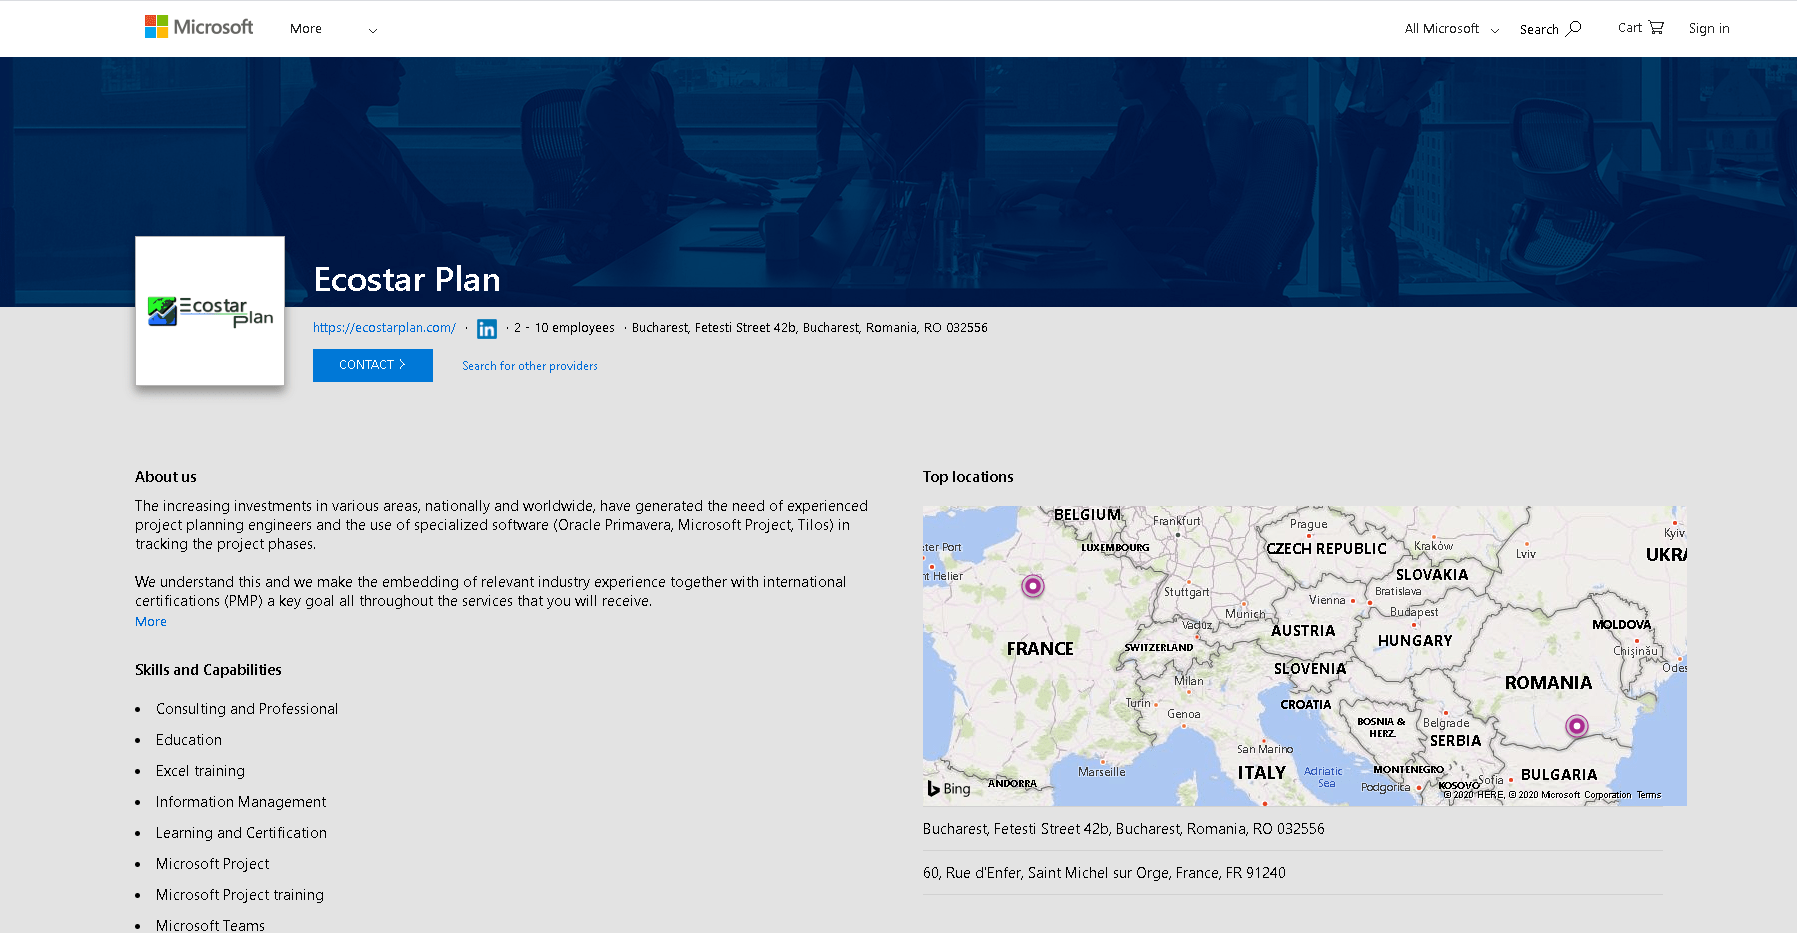Click 'Learning and Certification' skill item
Screen dimensions: 1797x933
(241, 833)
